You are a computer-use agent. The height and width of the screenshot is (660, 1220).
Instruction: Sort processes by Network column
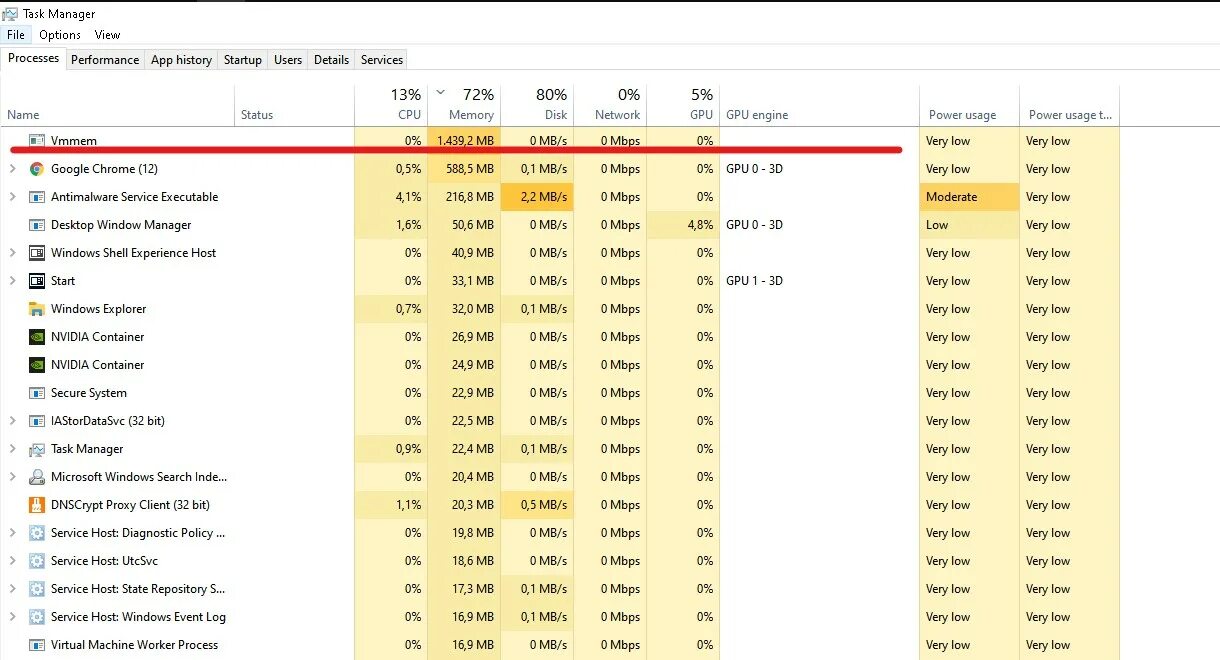tap(610, 105)
